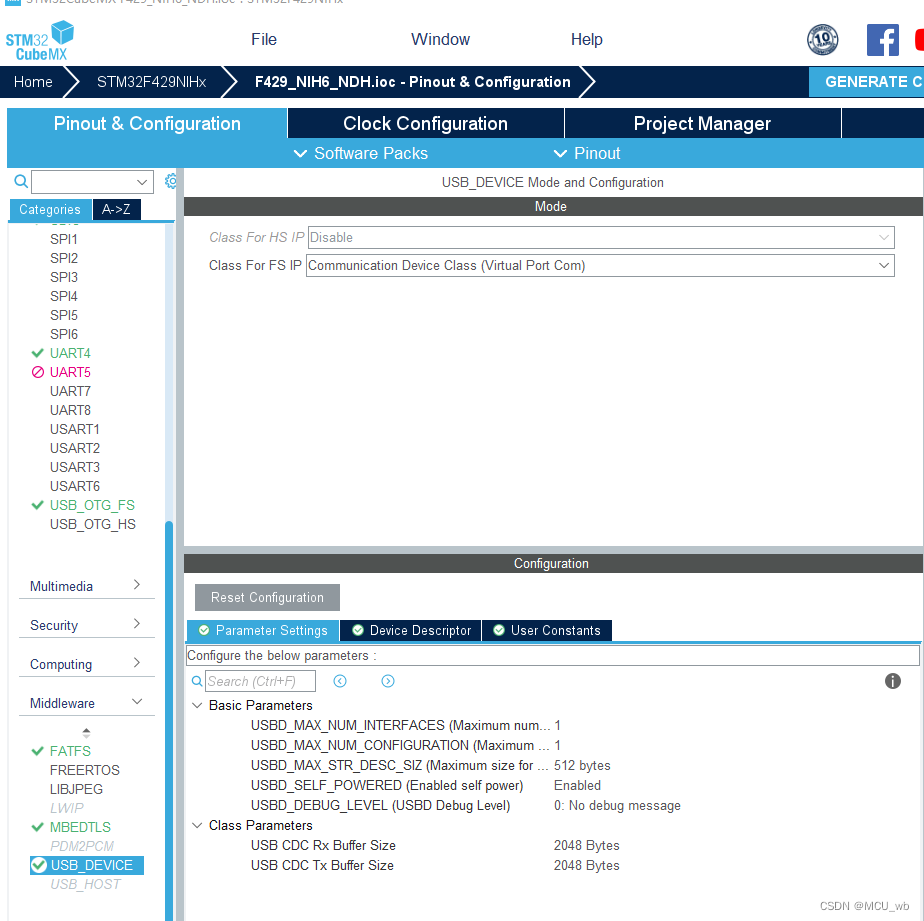Click Reset Configuration button

[267, 597]
